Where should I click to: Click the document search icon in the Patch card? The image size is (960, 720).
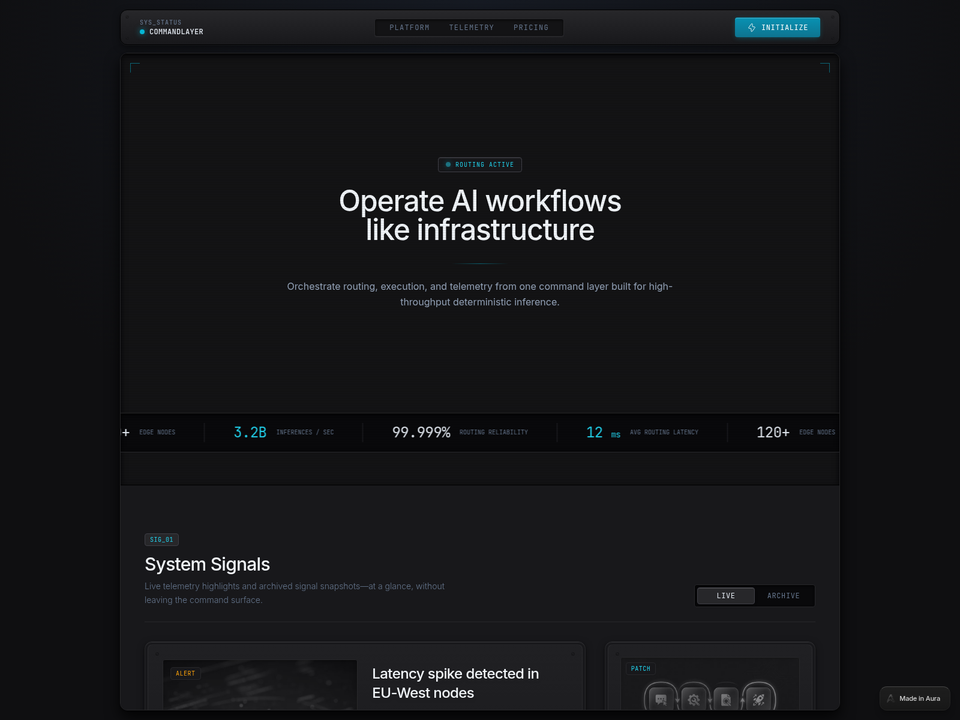726,699
